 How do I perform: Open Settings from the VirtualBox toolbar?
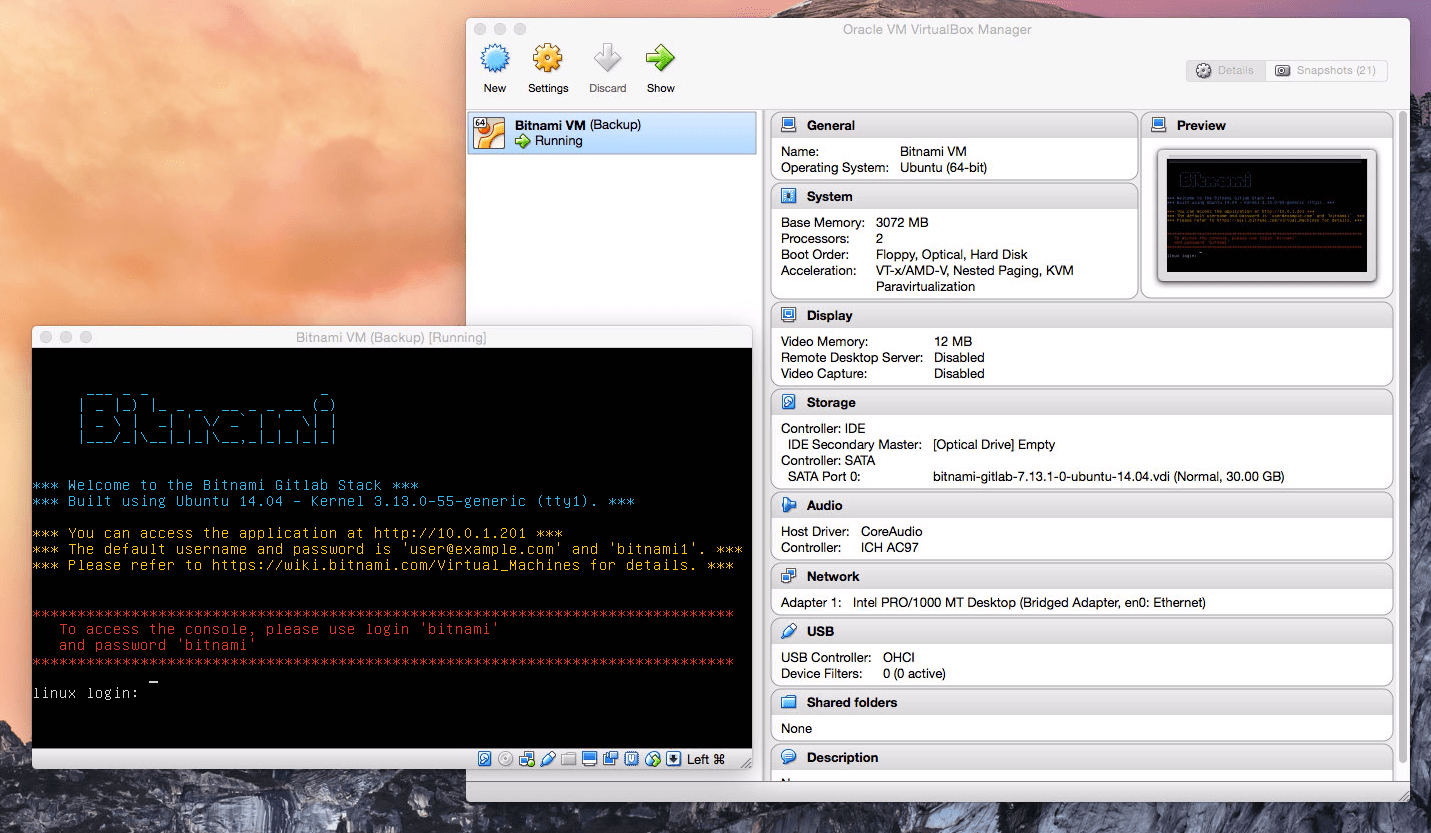pos(547,60)
